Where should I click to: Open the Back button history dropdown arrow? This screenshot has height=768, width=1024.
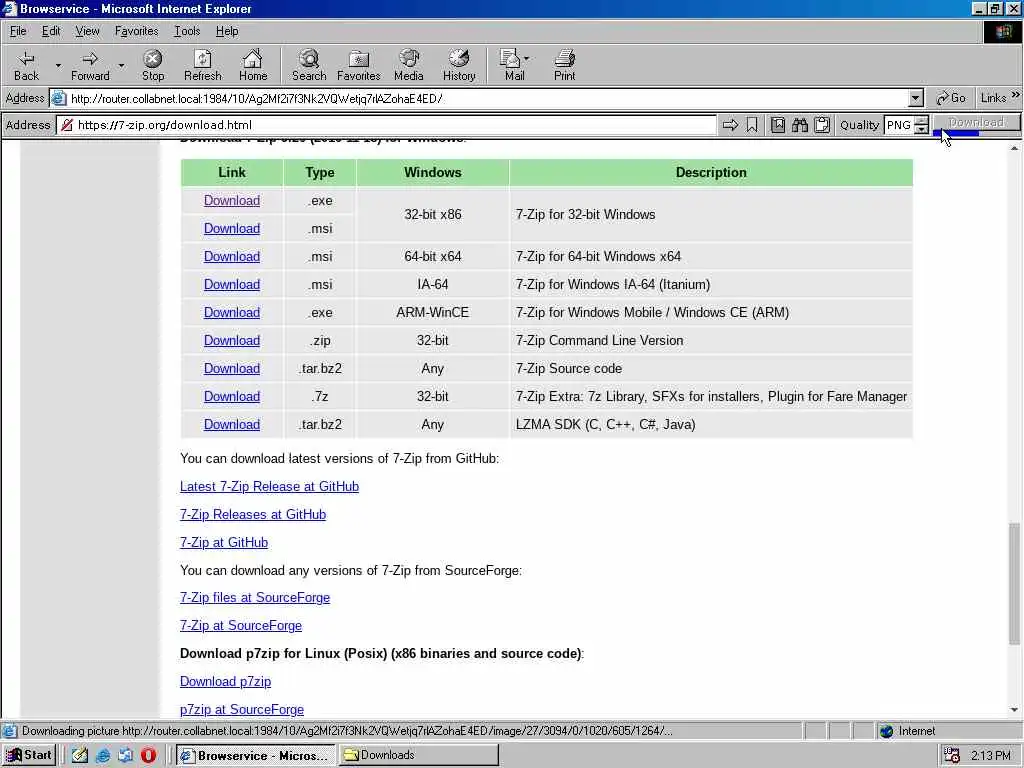tap(57, 65)
